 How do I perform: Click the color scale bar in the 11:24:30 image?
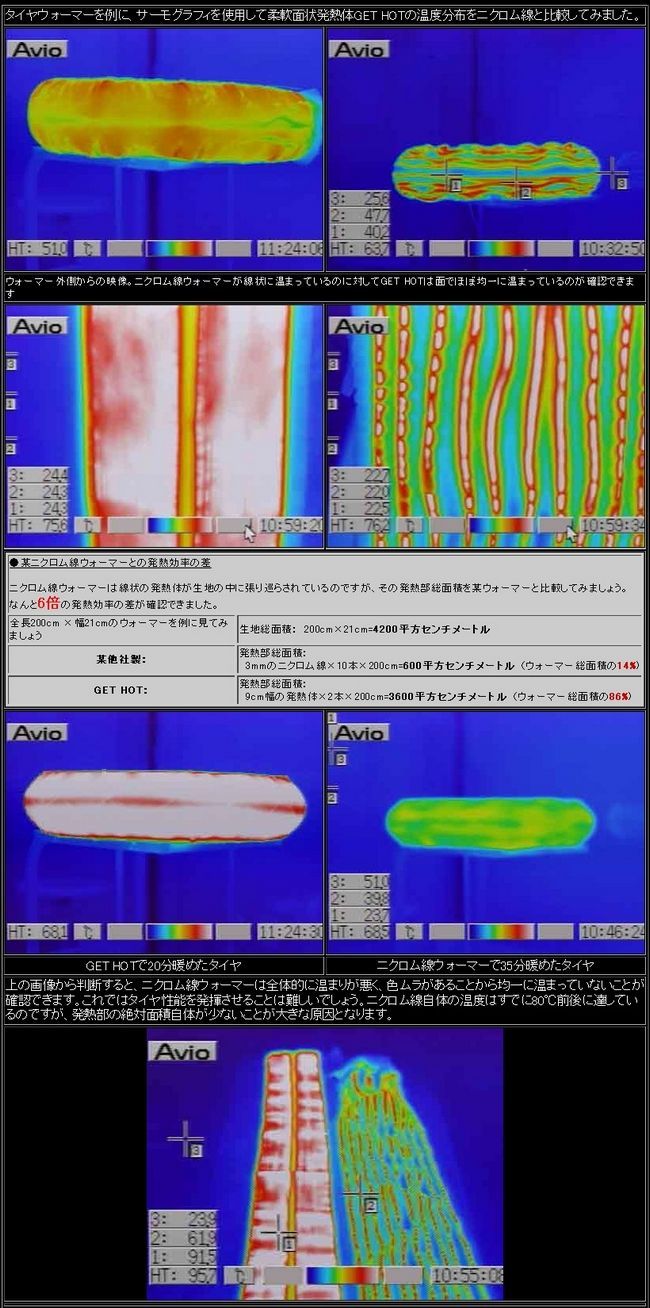(x=179, y=931)
